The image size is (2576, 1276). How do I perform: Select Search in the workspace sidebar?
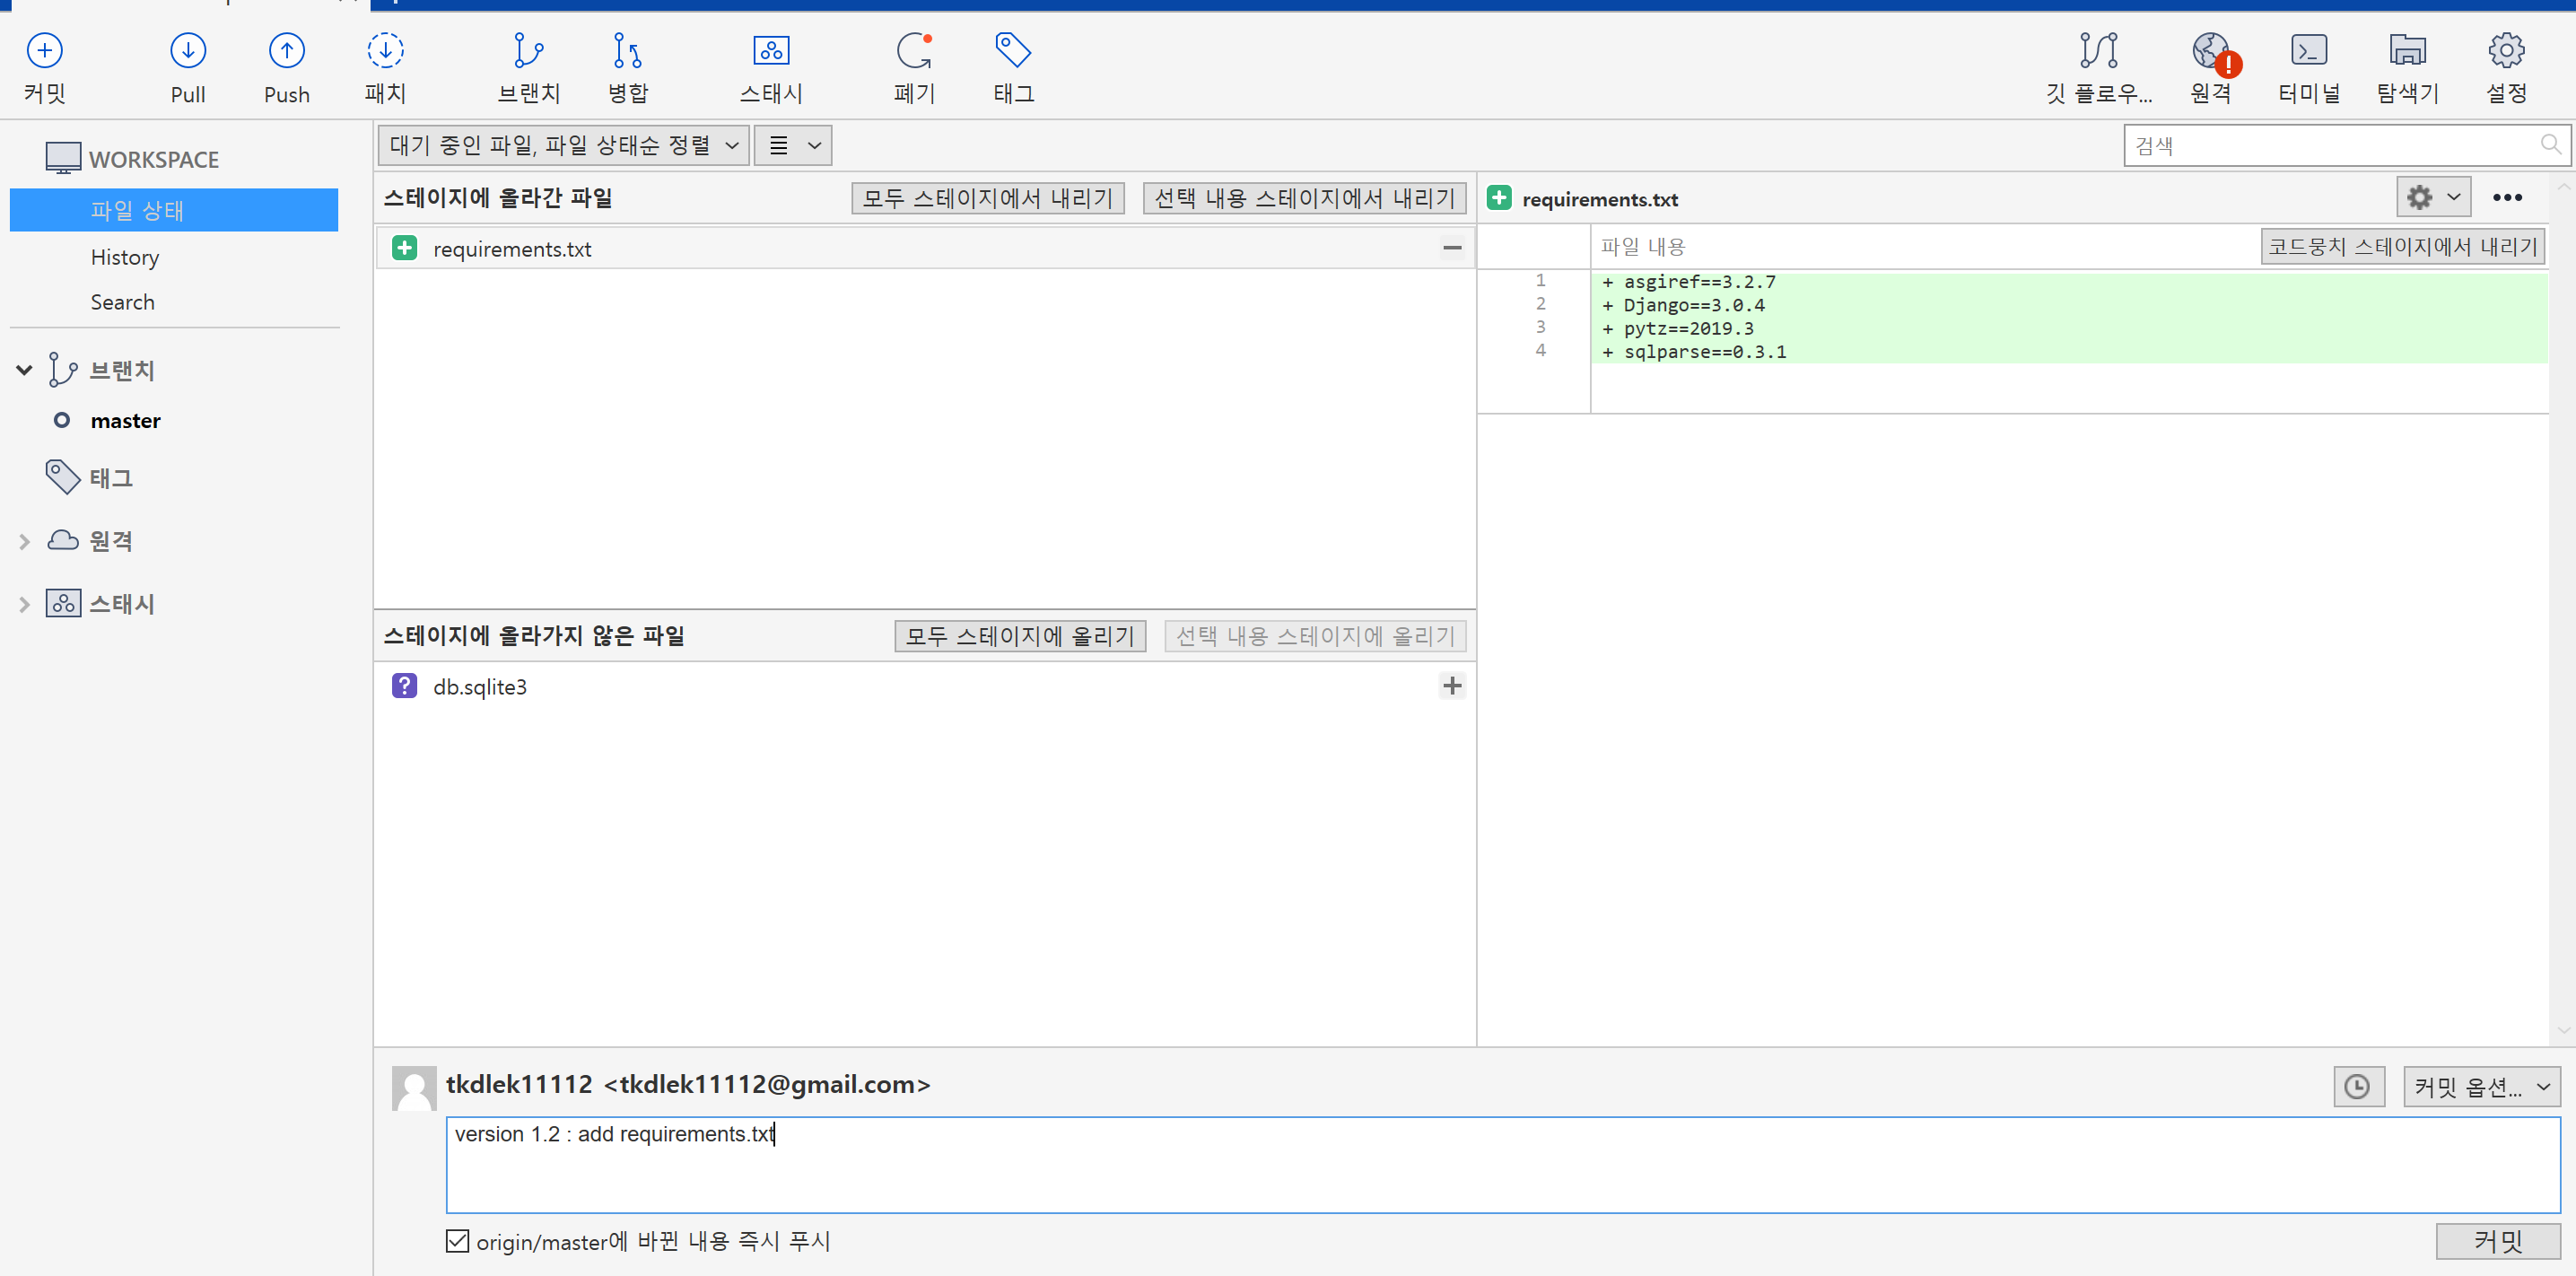(122, 302)
